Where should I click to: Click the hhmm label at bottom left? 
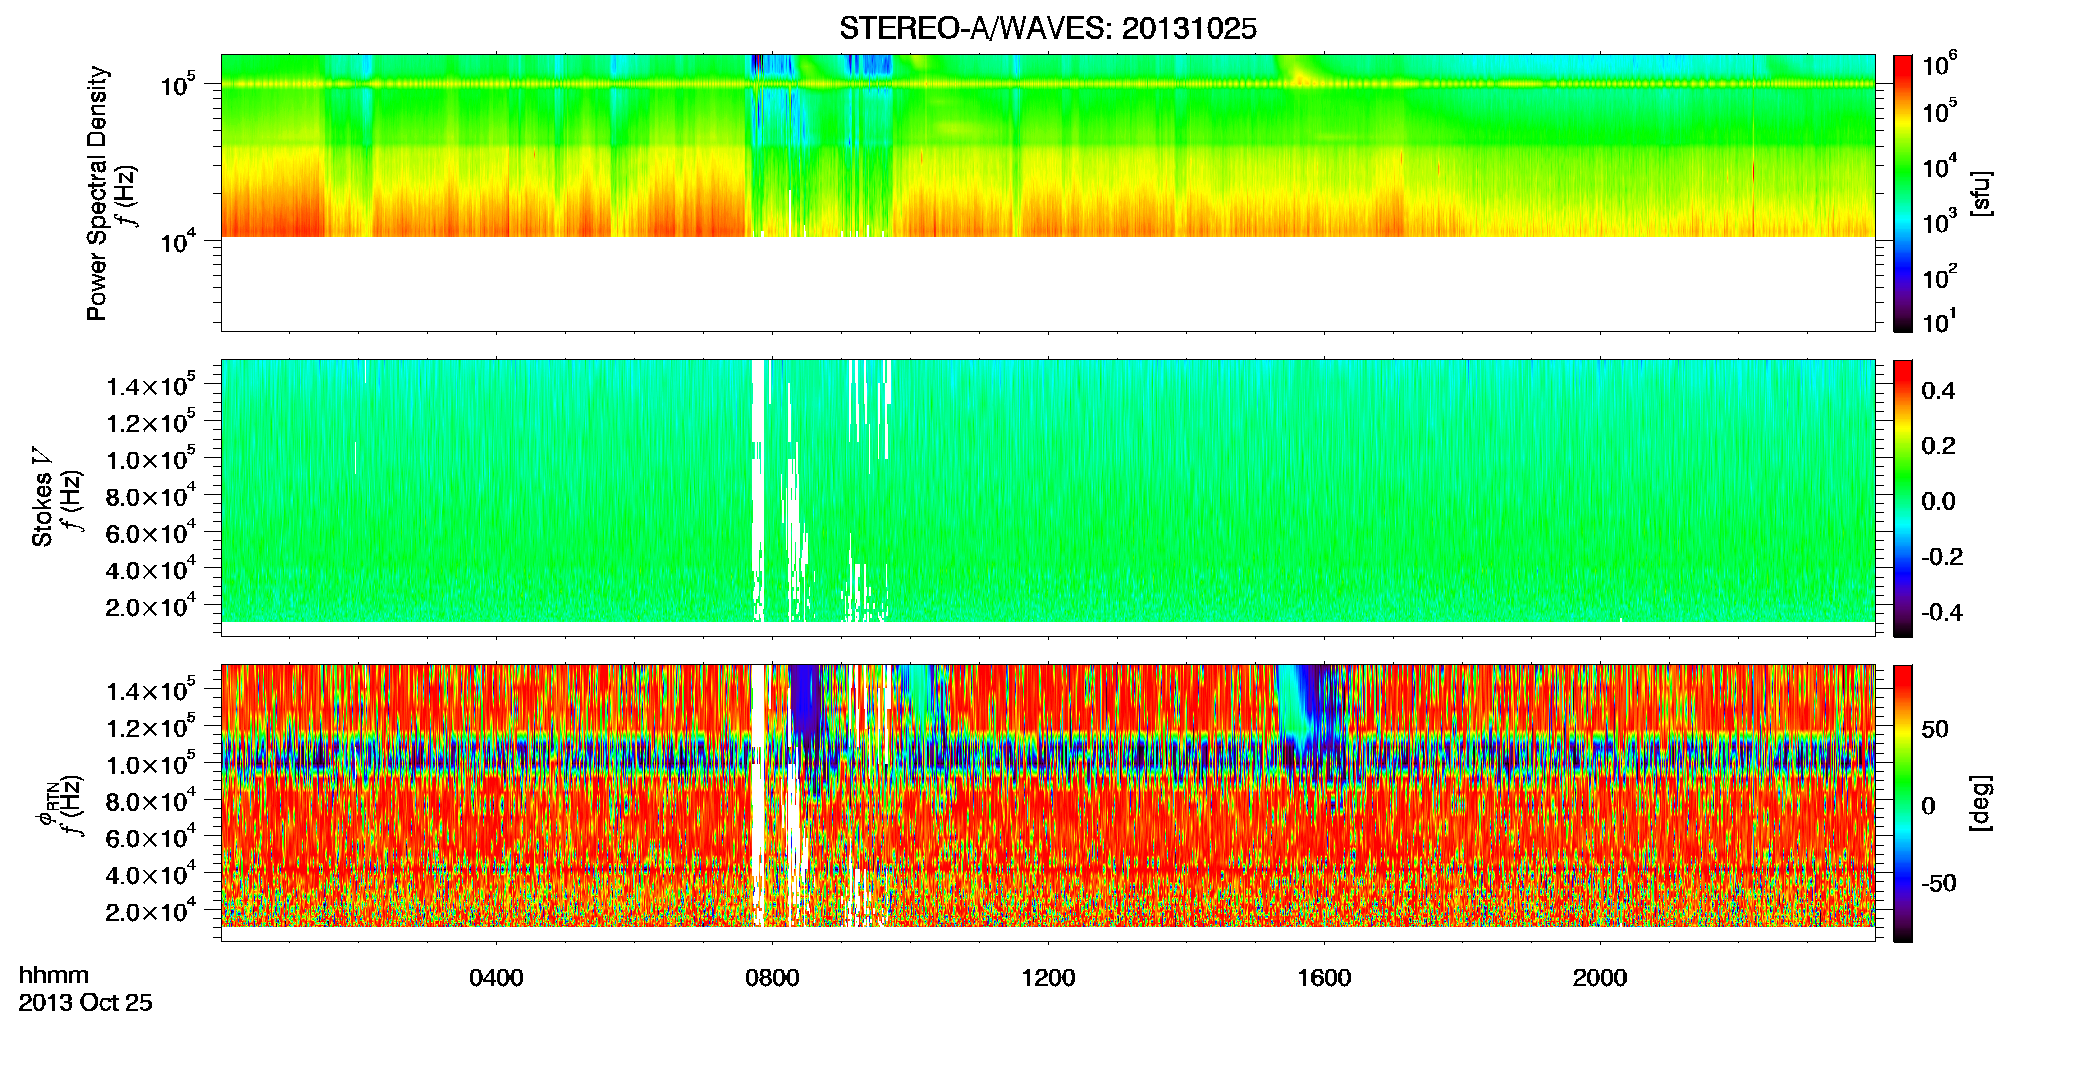tap(54, 976)
